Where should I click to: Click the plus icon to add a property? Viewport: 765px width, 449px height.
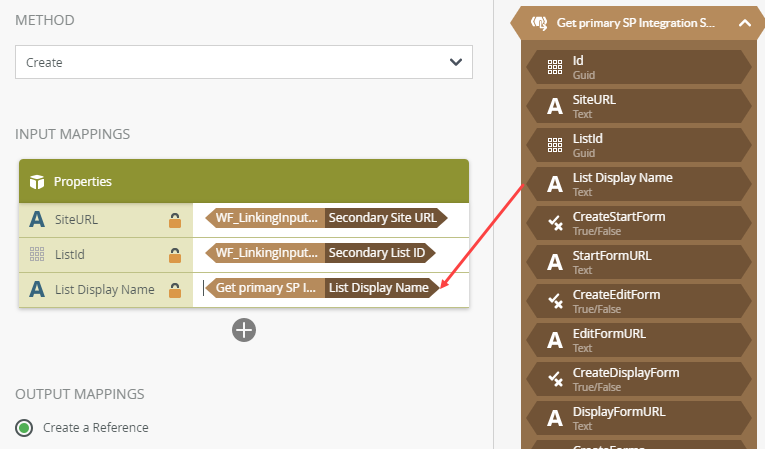(244, 330)
